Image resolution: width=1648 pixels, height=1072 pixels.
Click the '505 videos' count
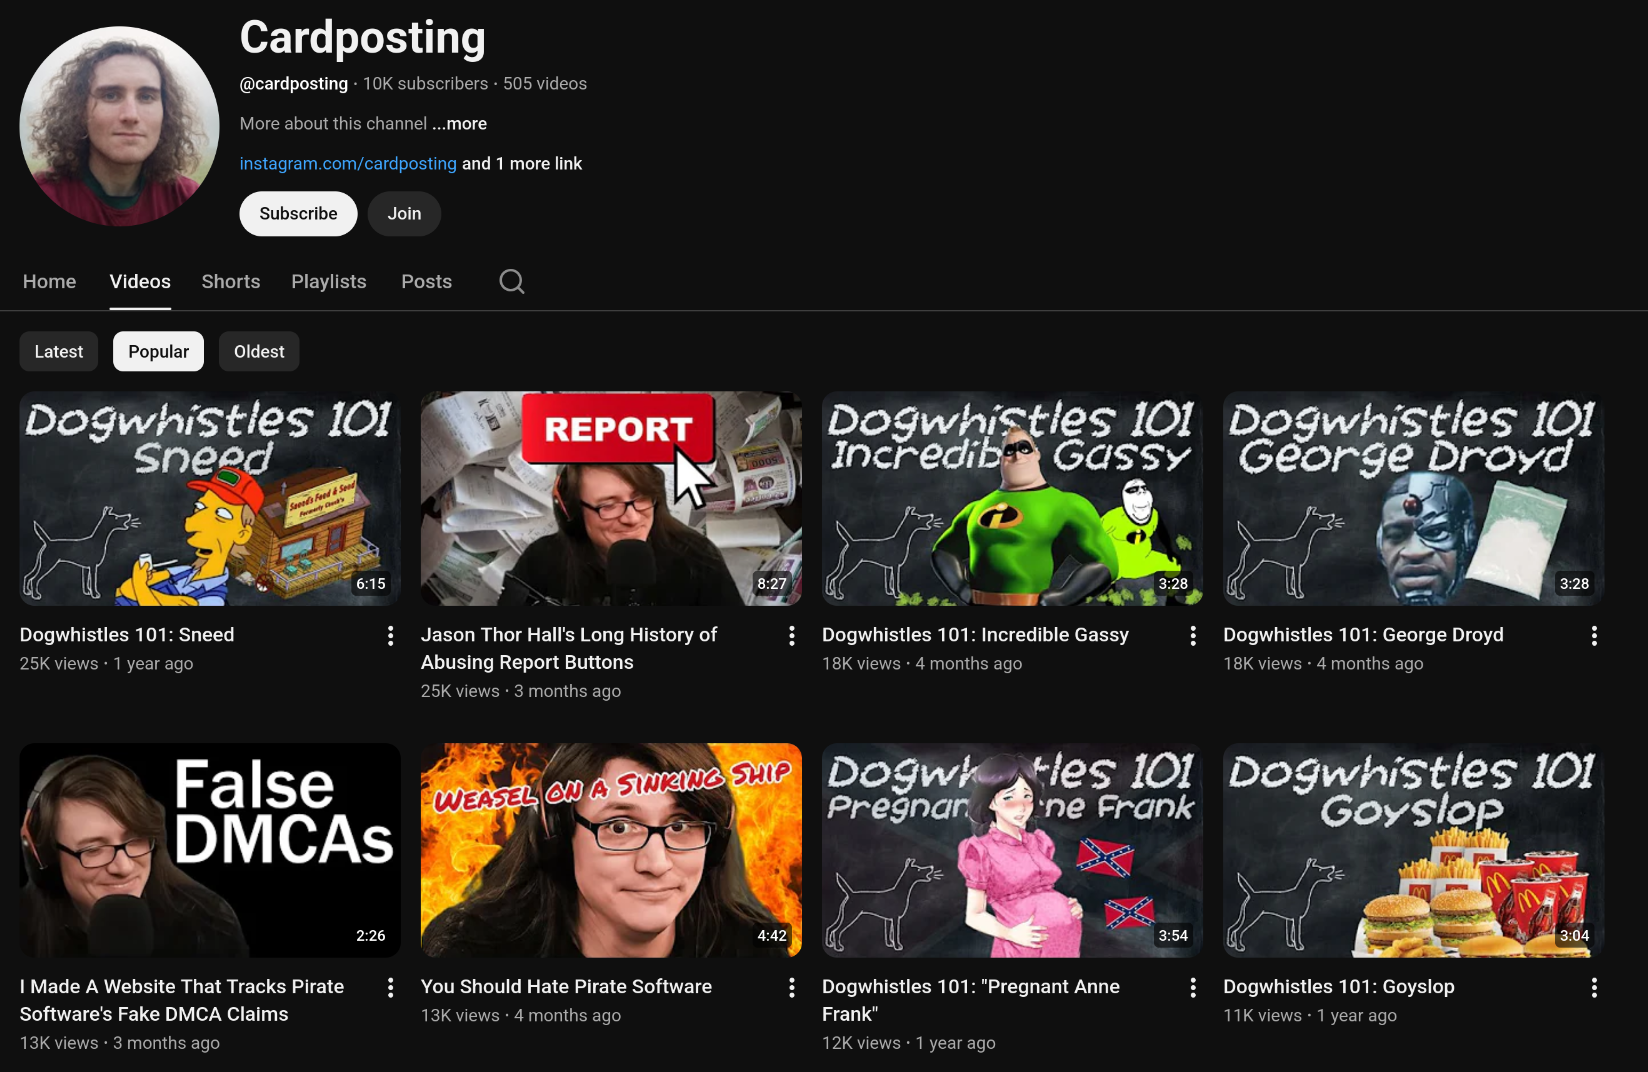545,84
